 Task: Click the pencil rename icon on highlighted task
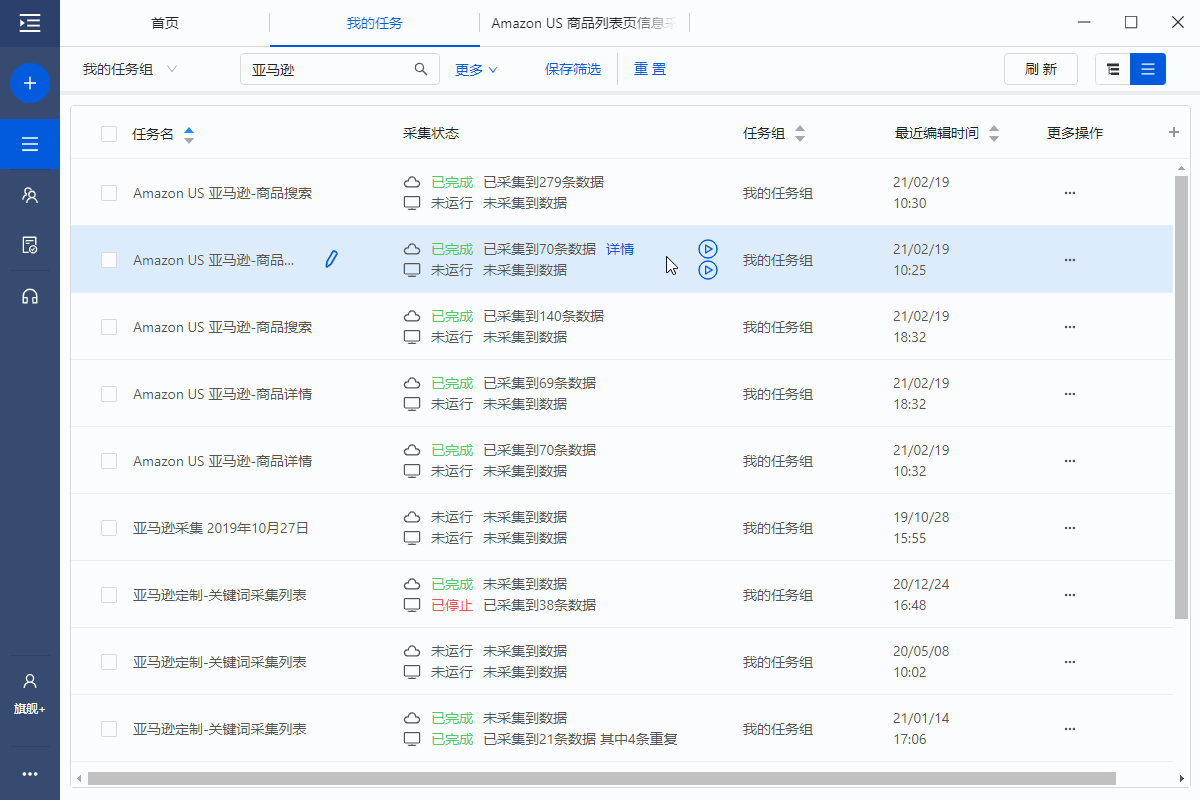(x=331, y=259)
